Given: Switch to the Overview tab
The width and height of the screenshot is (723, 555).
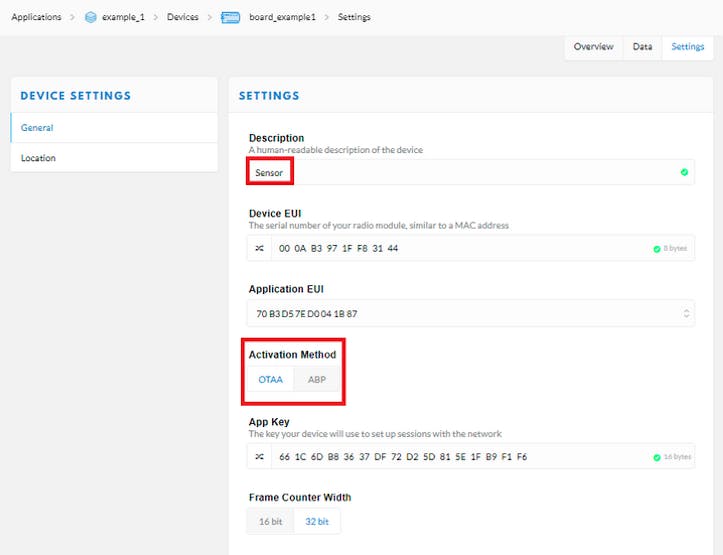Looking at the screenshot, I should point(593,47).
